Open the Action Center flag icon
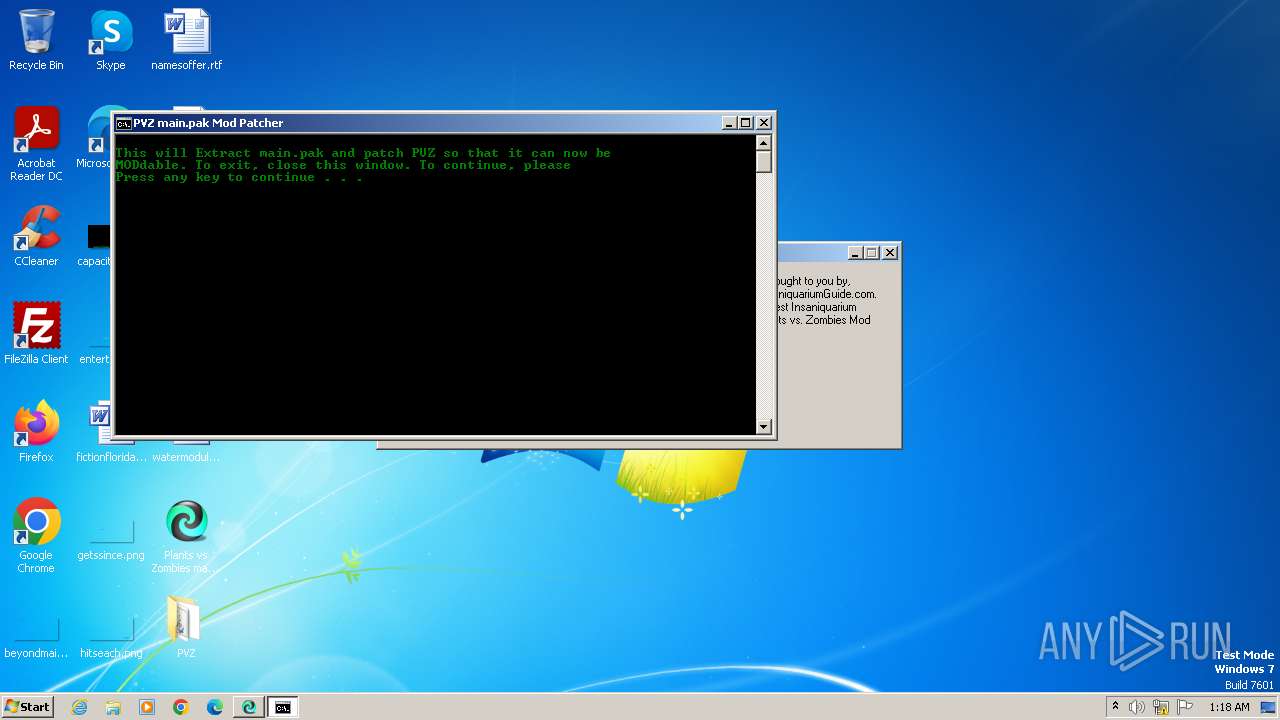The image size is (1280, 720). [x=1186, y=707]
